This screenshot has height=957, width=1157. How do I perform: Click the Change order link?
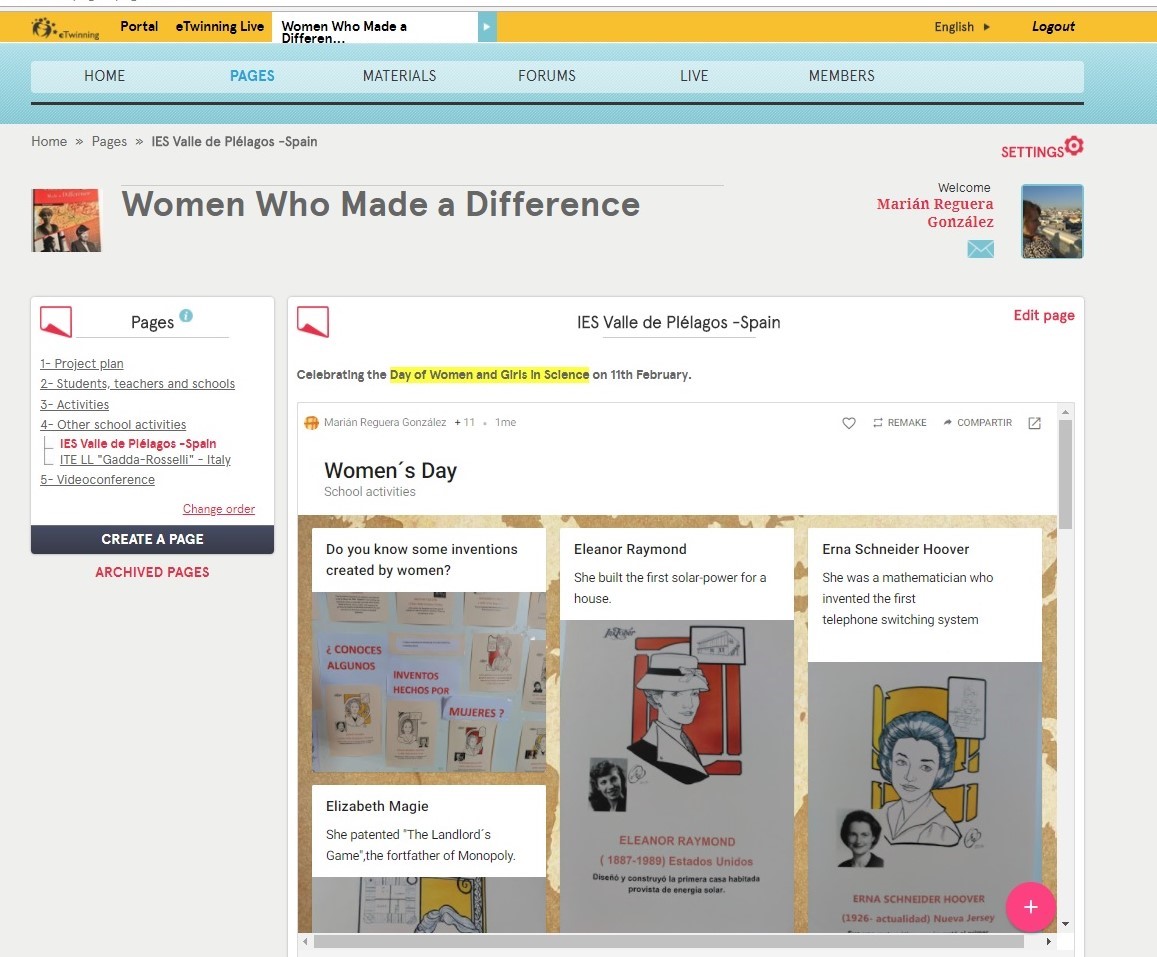click(x=218, y=509)
